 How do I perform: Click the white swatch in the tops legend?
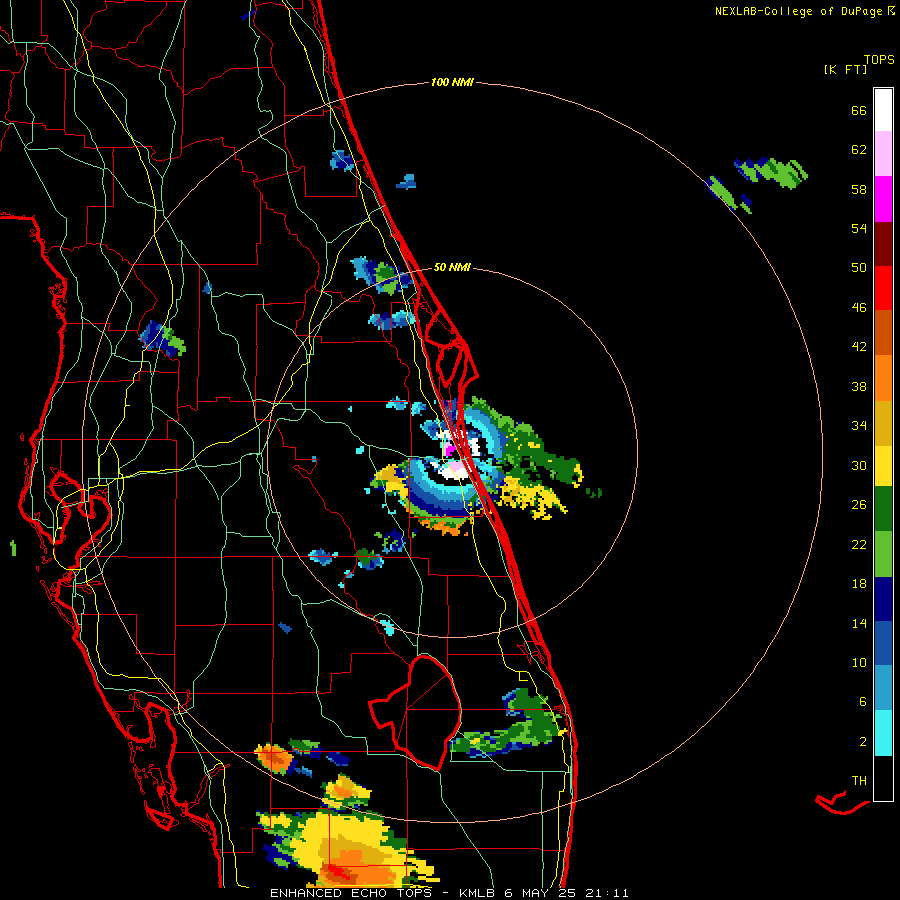click(883, 110)
